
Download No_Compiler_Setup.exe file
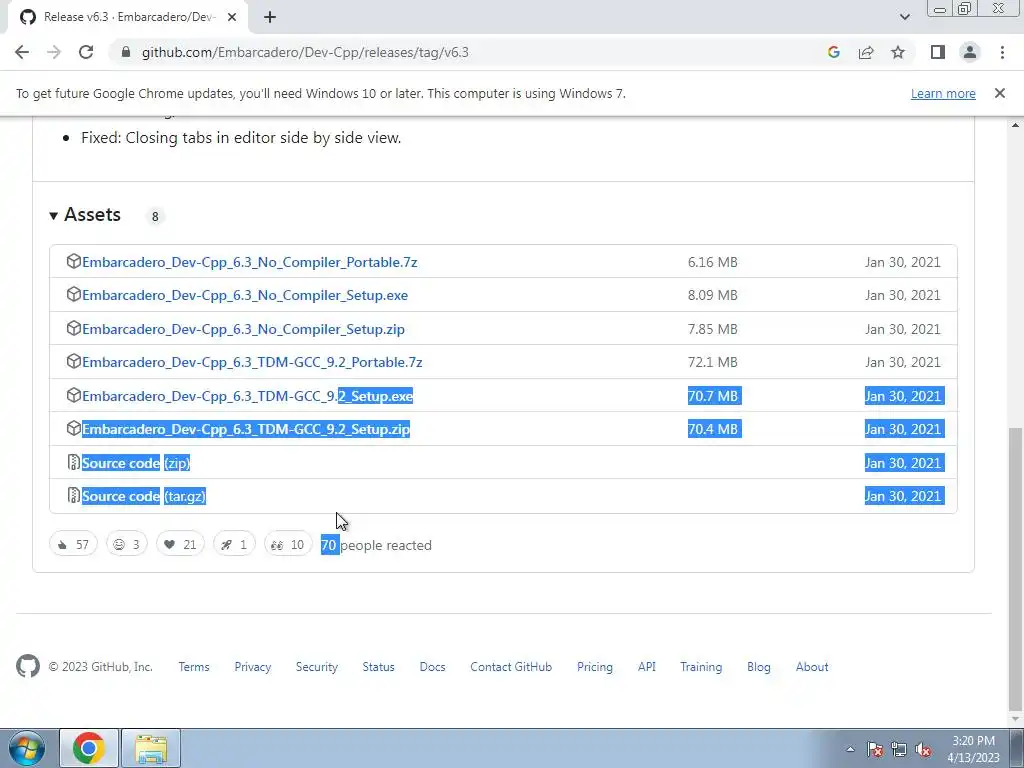coord(245,295)
